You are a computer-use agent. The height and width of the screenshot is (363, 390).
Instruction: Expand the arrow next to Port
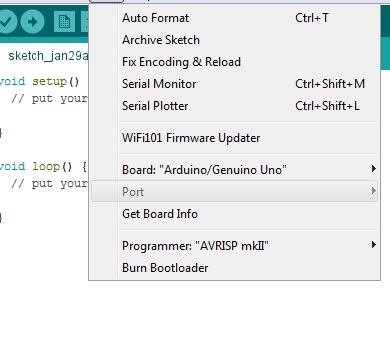(x=374, y=191)
